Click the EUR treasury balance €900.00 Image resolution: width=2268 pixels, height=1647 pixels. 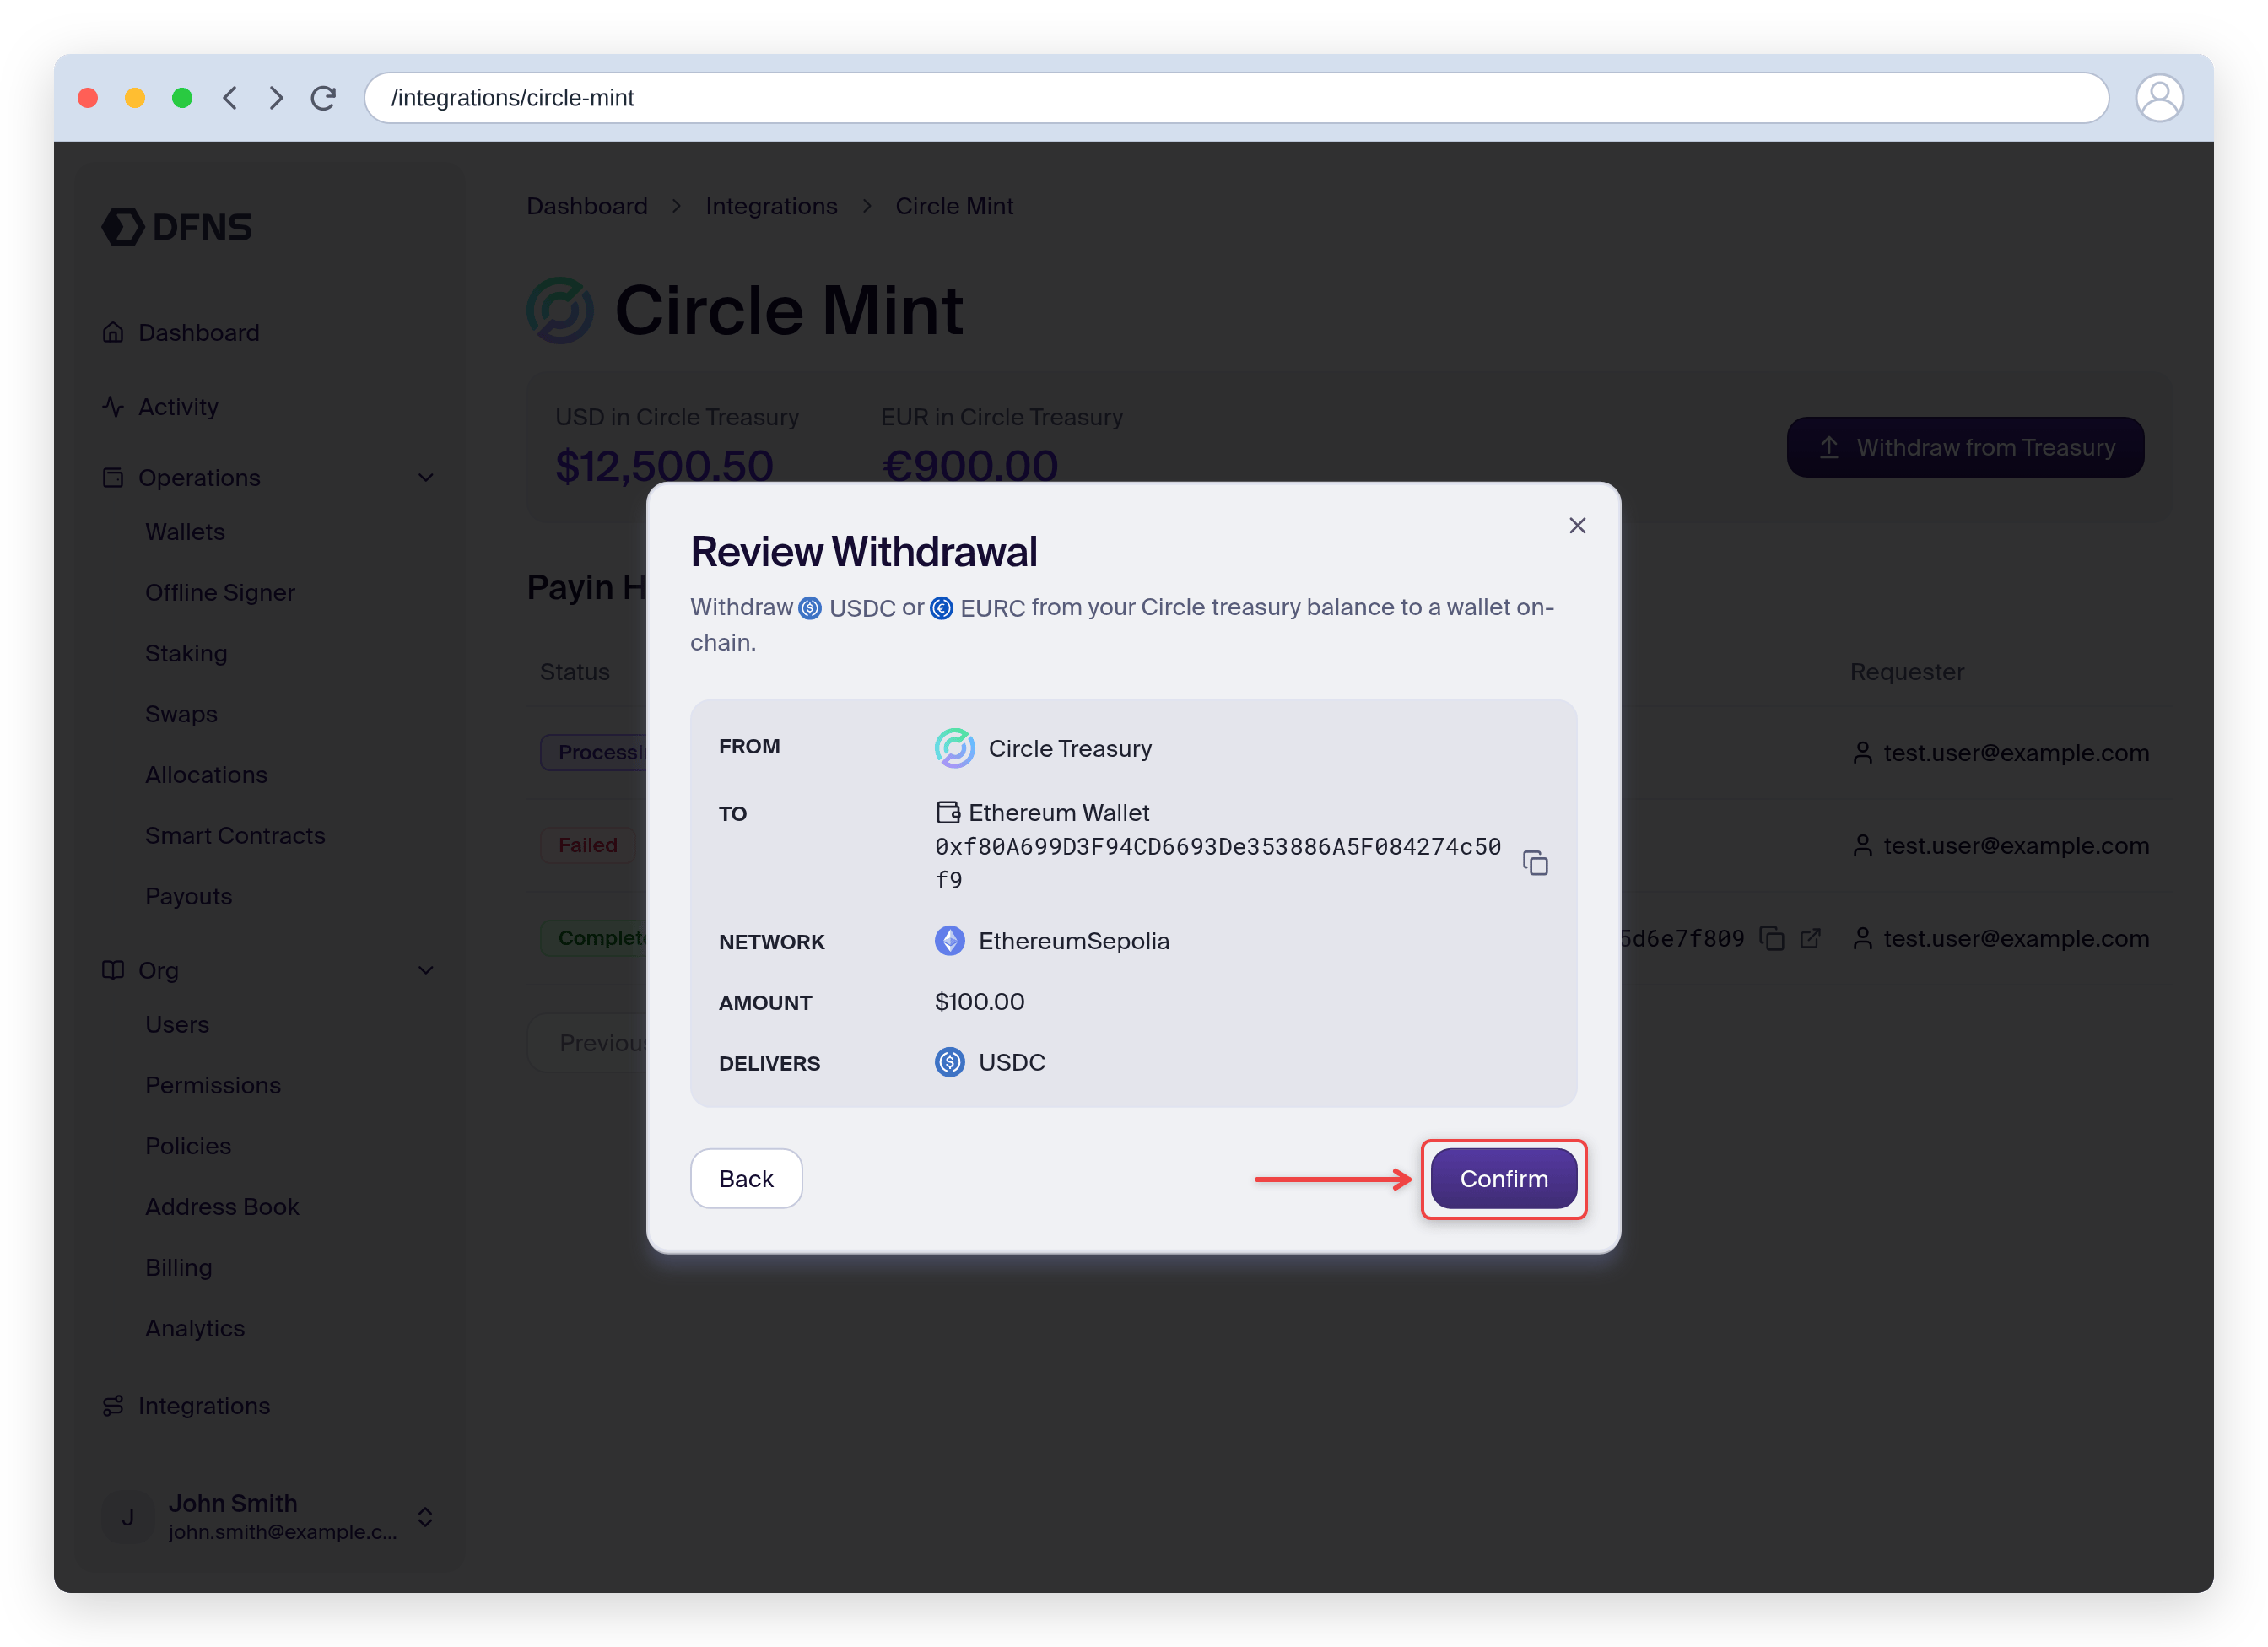point(969,465)
